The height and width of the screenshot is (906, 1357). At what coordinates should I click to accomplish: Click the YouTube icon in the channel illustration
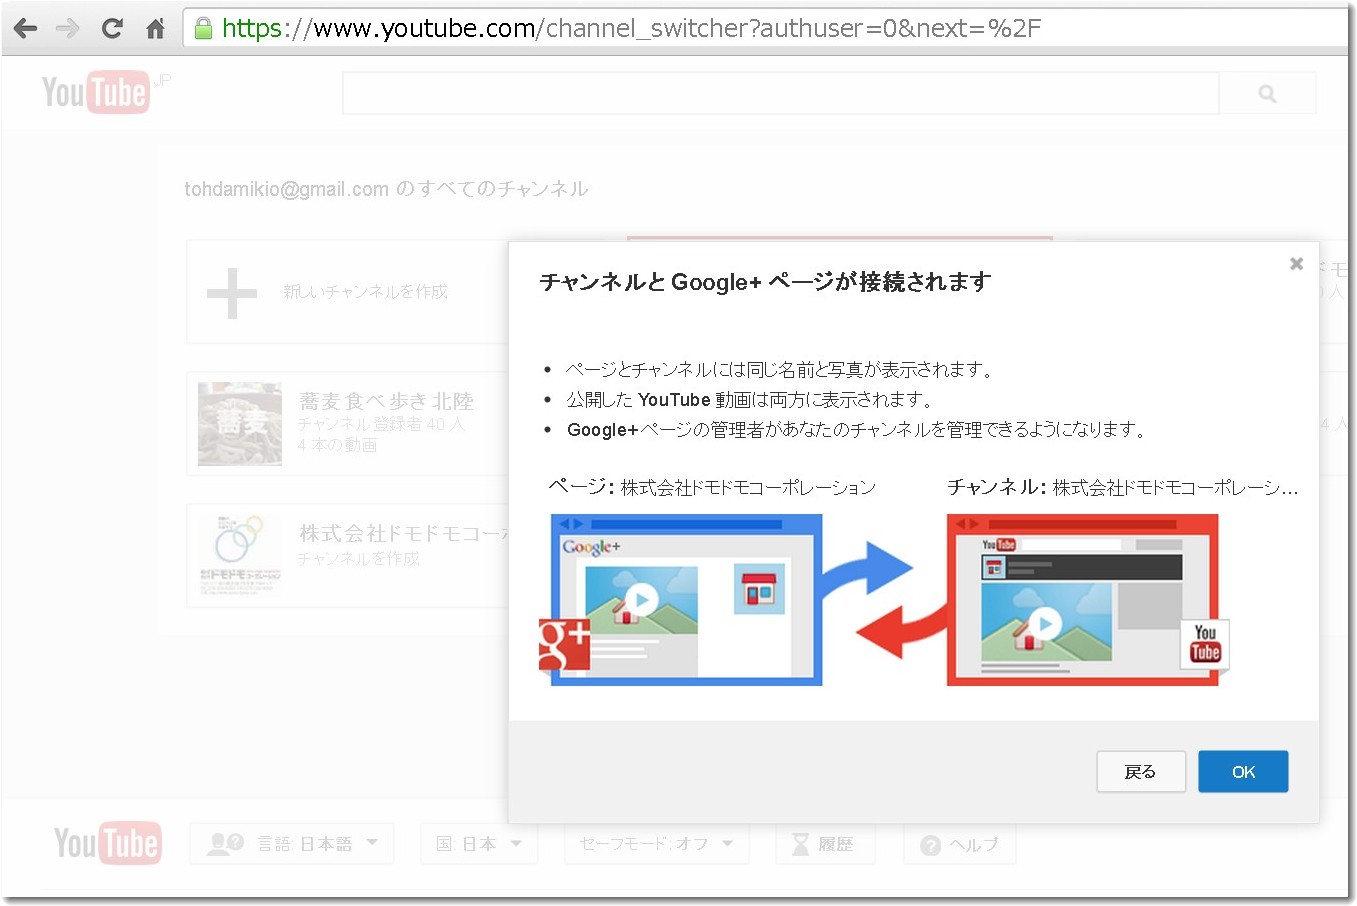click(x=1203, y=646)
